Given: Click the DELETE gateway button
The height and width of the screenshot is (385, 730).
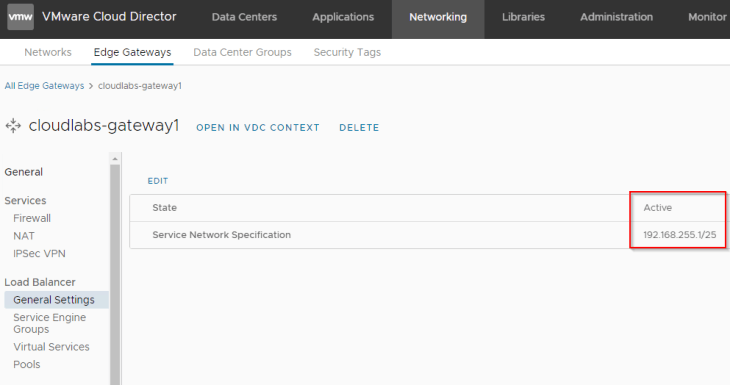Looking at the screenshot, I should (359, 128).
